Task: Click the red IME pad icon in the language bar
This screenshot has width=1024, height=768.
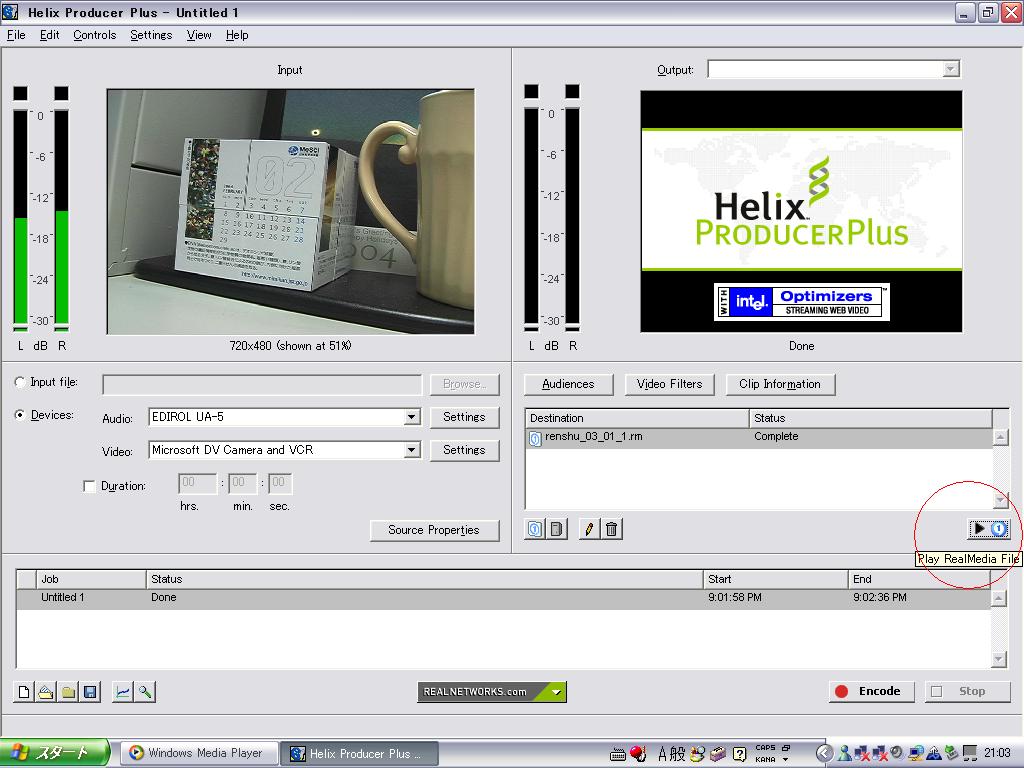Action: point(638,754)
